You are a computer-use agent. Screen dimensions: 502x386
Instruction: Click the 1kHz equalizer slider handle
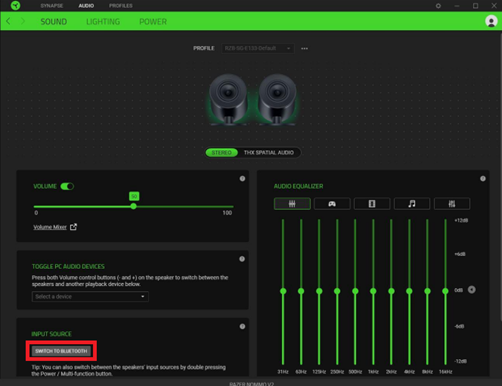click(373, 291)
